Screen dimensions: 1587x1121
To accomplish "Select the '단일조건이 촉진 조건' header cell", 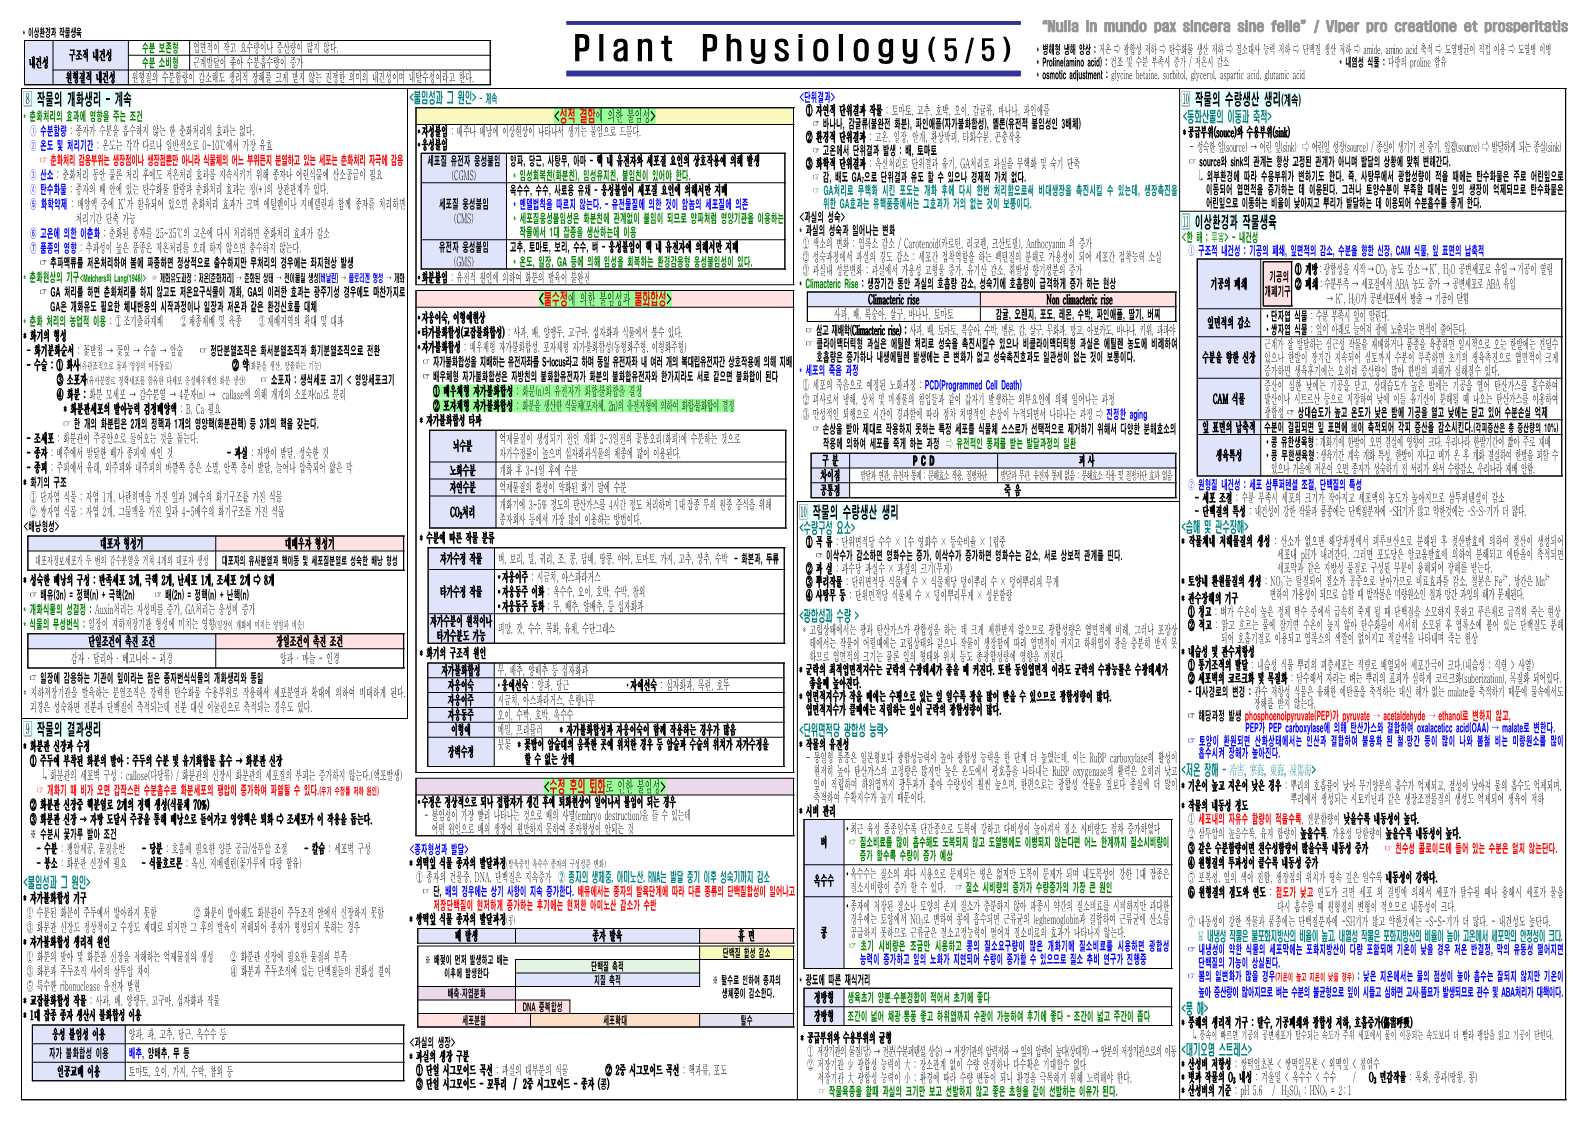I will pyautogui.click(x=122, y=641).
